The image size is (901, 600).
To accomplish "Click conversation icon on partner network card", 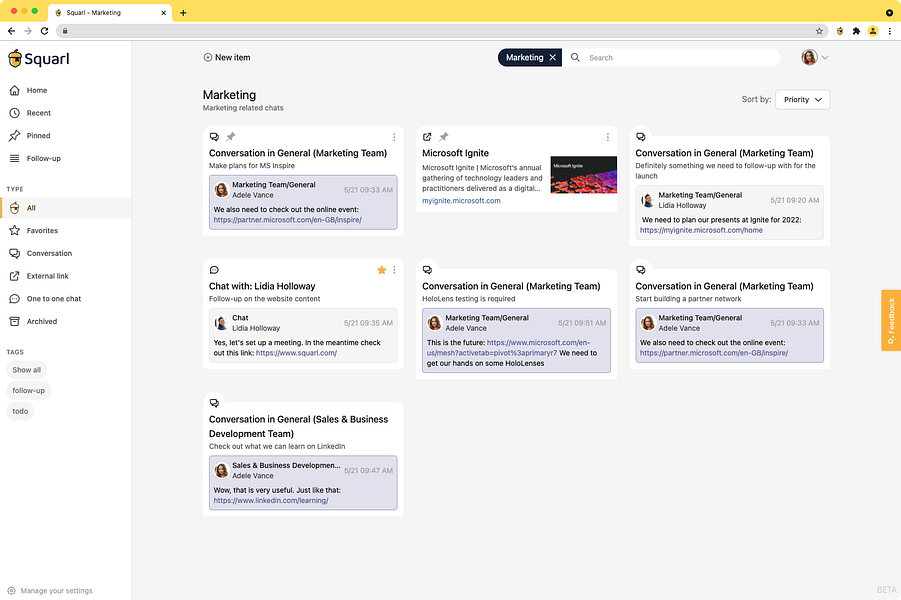I will point(641,270).
